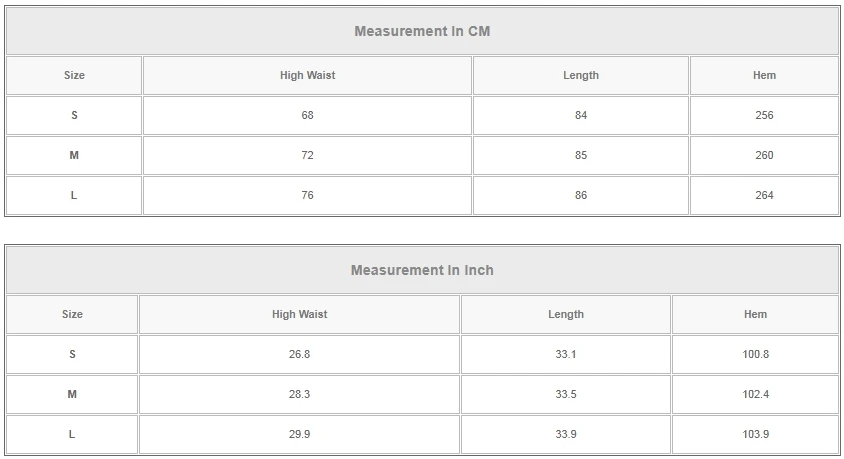Click the Measurement In CM header
The height and width of the screenshot is (459, 844).
pos(422,31)
